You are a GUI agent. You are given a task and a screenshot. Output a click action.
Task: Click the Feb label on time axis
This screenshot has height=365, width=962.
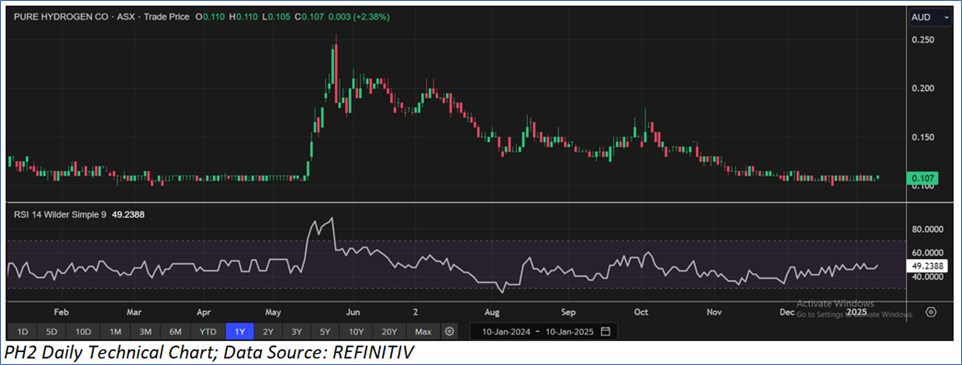pos(60,312)
